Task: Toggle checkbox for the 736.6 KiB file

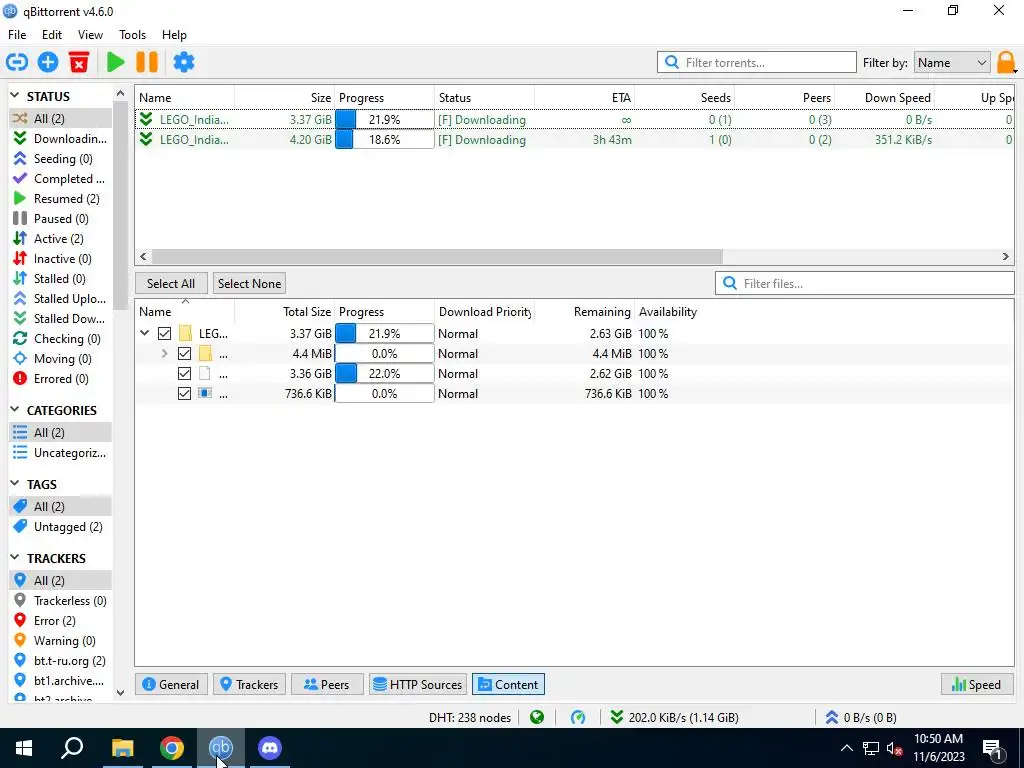Action: [x=184, y=394]
